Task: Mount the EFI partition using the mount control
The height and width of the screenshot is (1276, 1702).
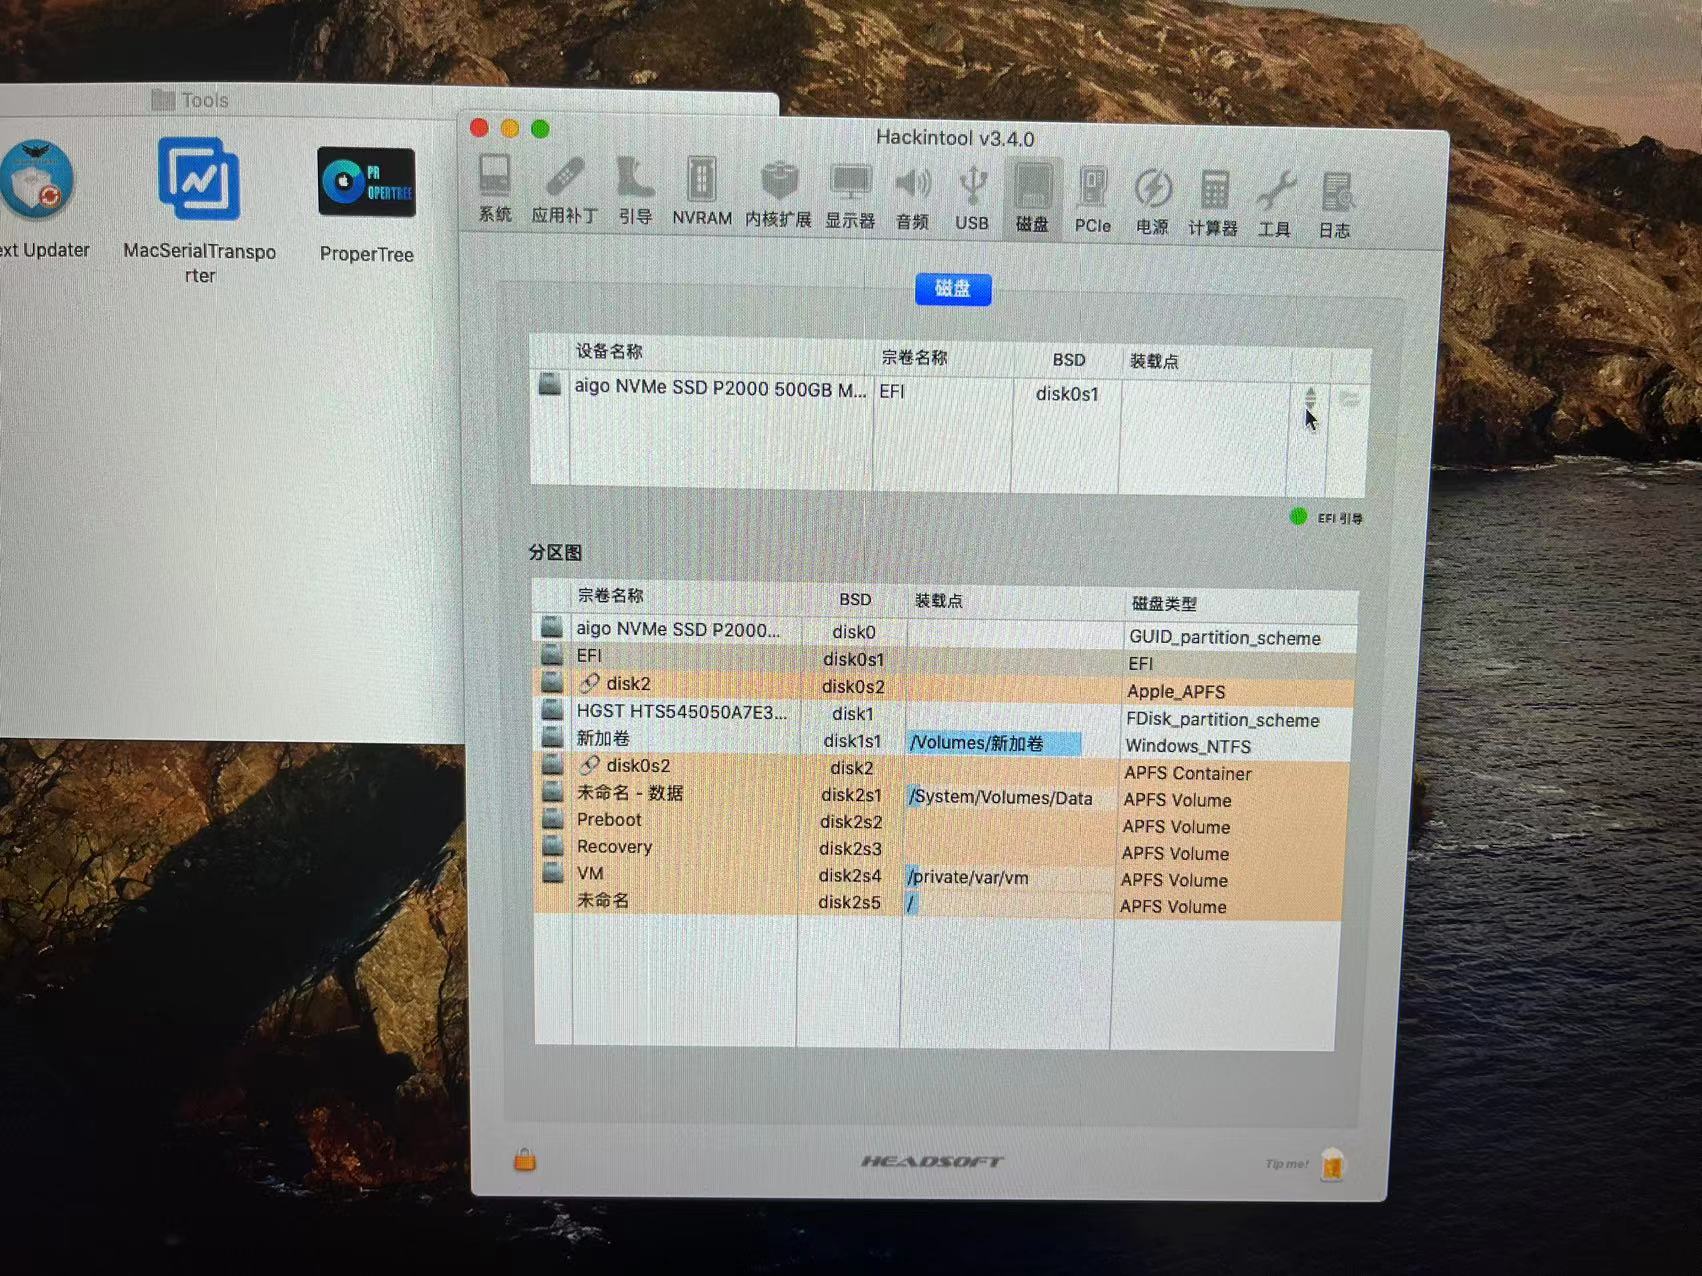Action: point(1349,398)
